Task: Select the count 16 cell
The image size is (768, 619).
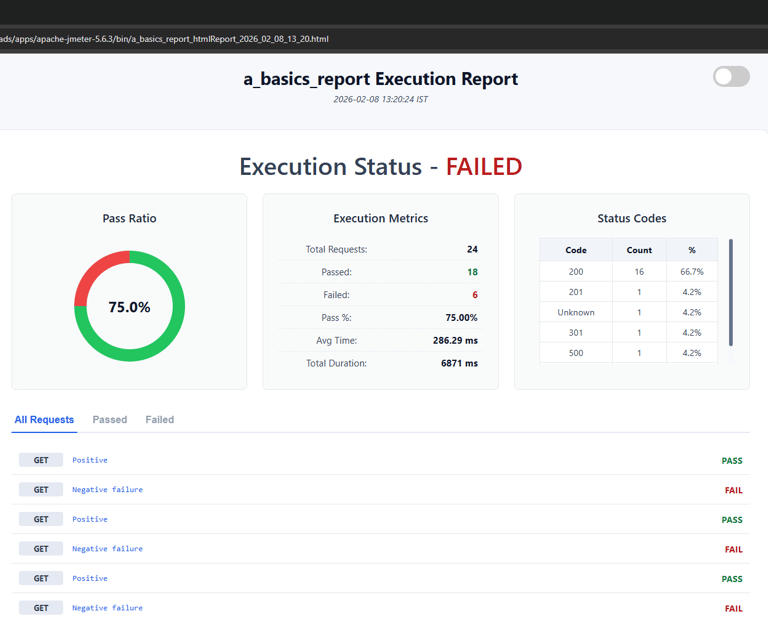Action: pyautogui.click(x=639, y=272)
